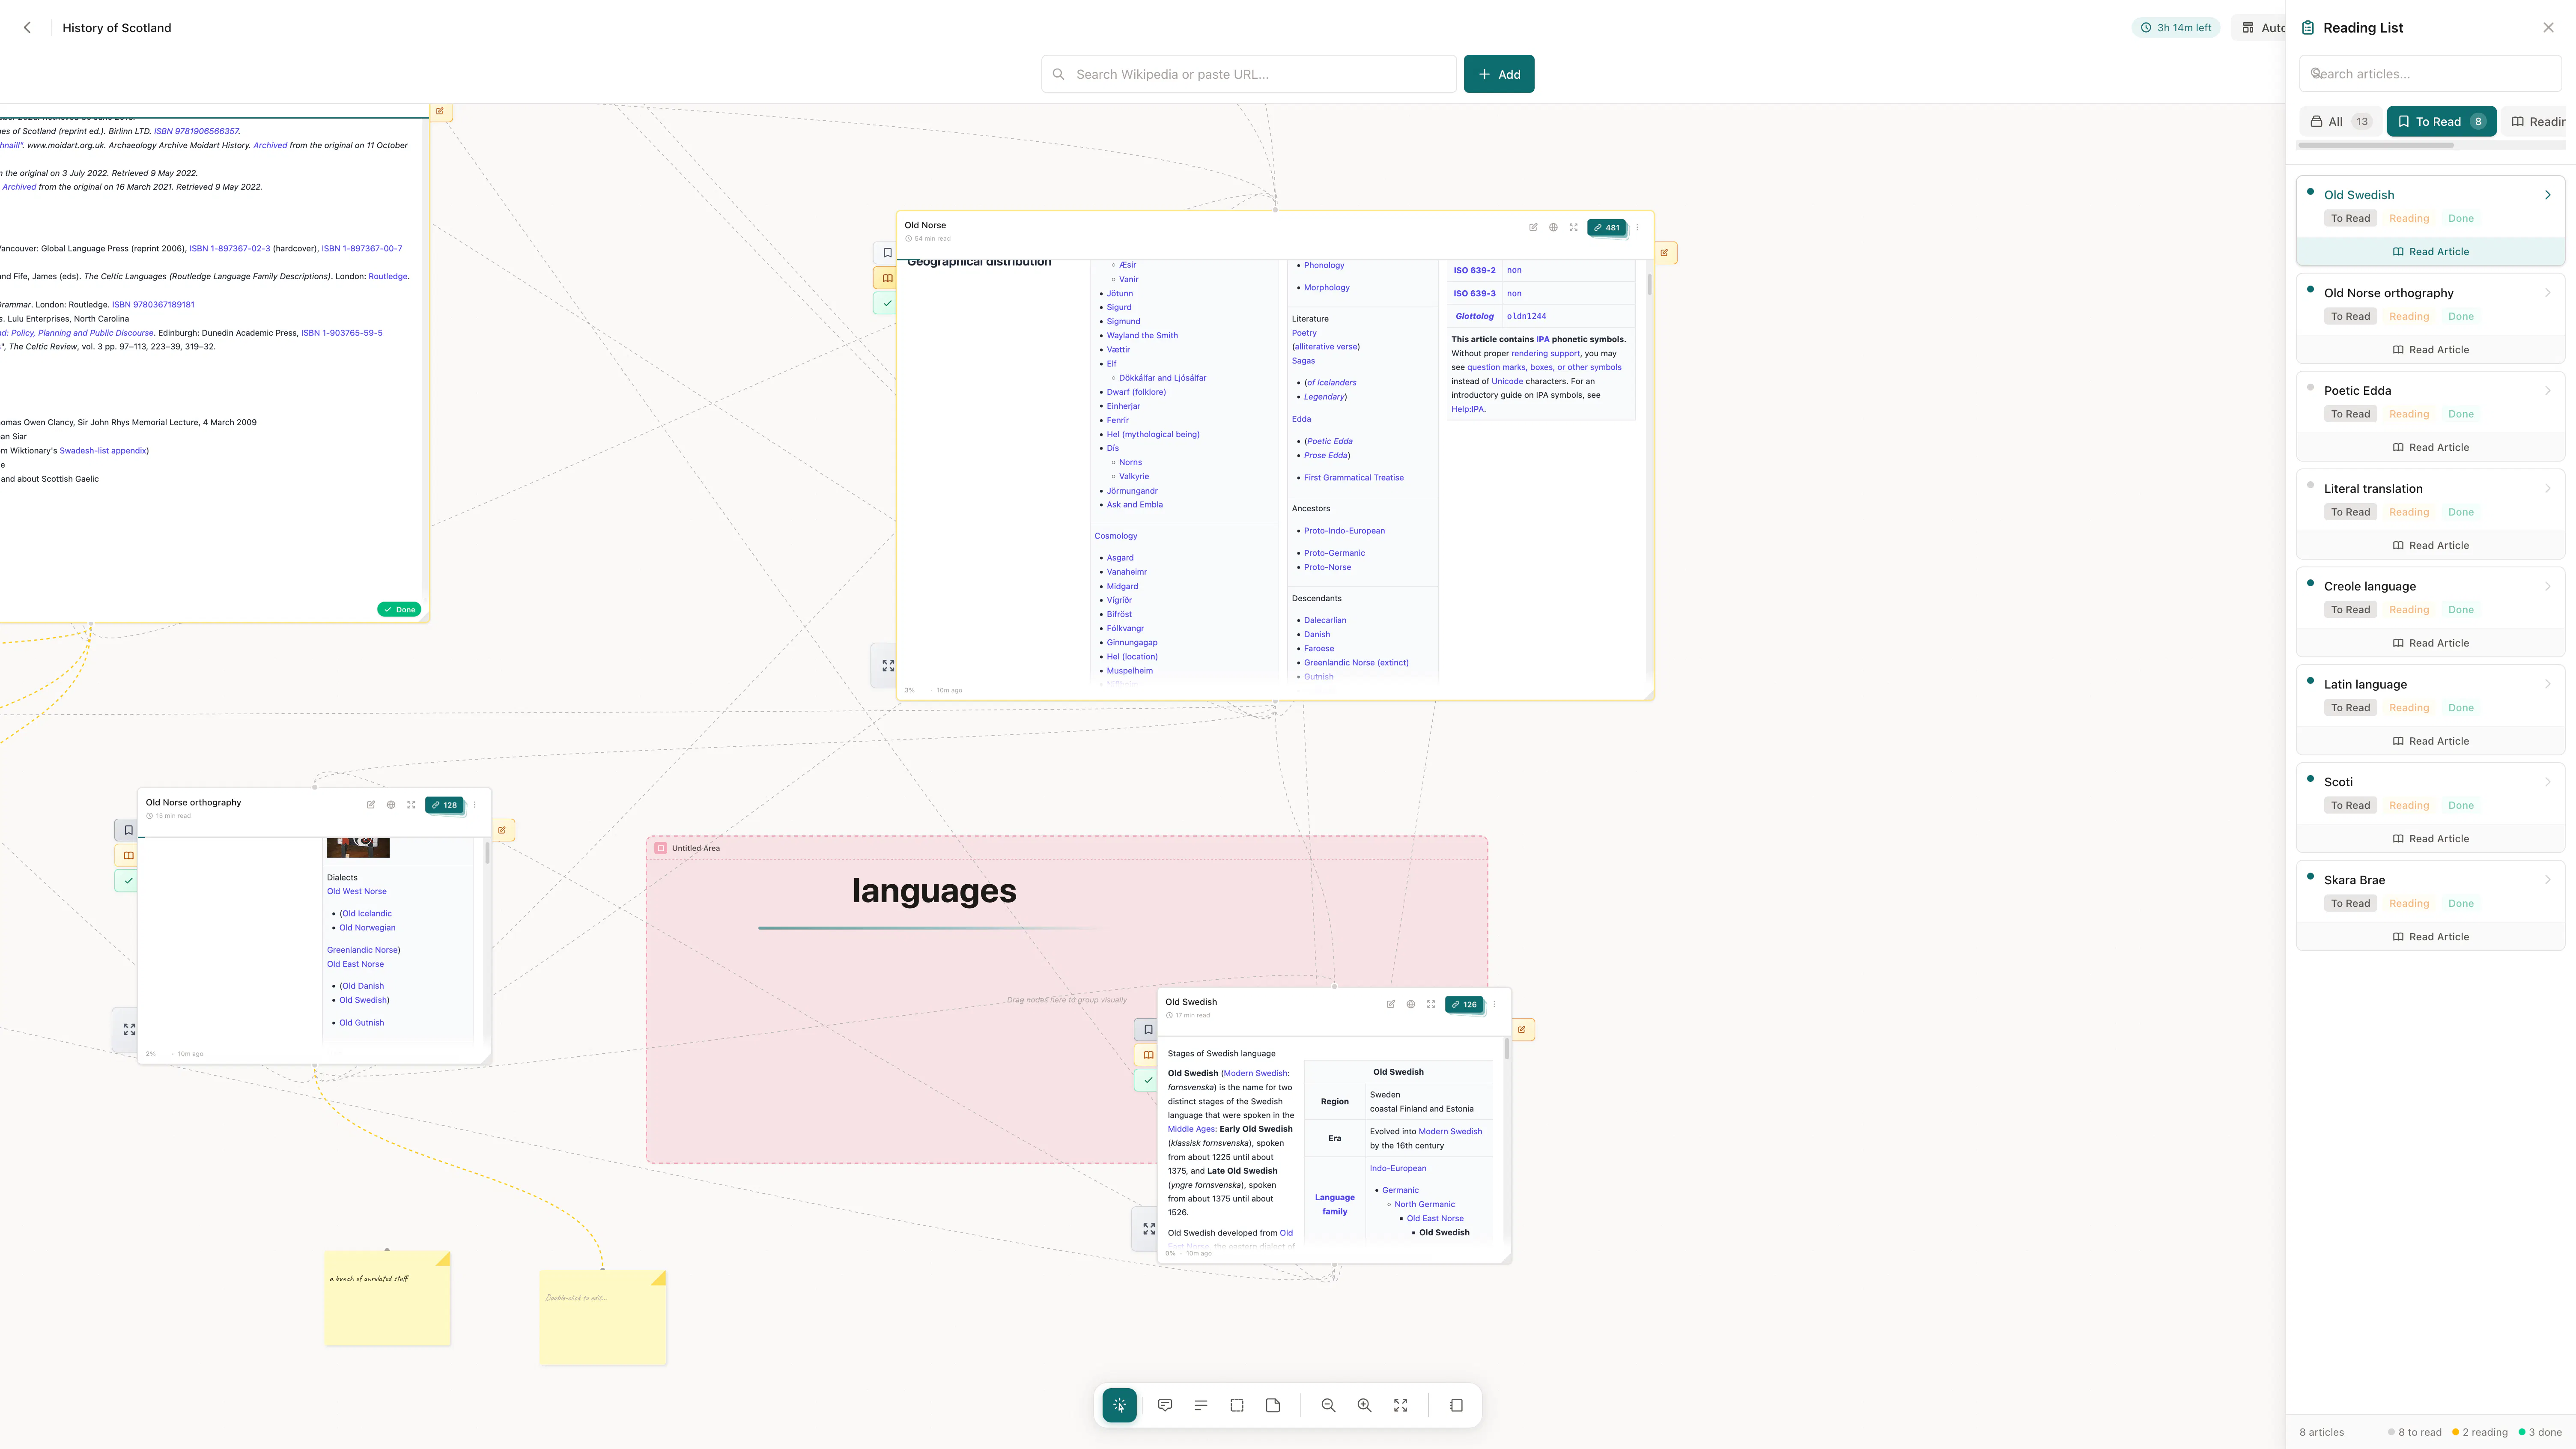Open the three-dot menu on Old Norse orthography card
Screen dimensions: 2576x1449
click(475, 804)
